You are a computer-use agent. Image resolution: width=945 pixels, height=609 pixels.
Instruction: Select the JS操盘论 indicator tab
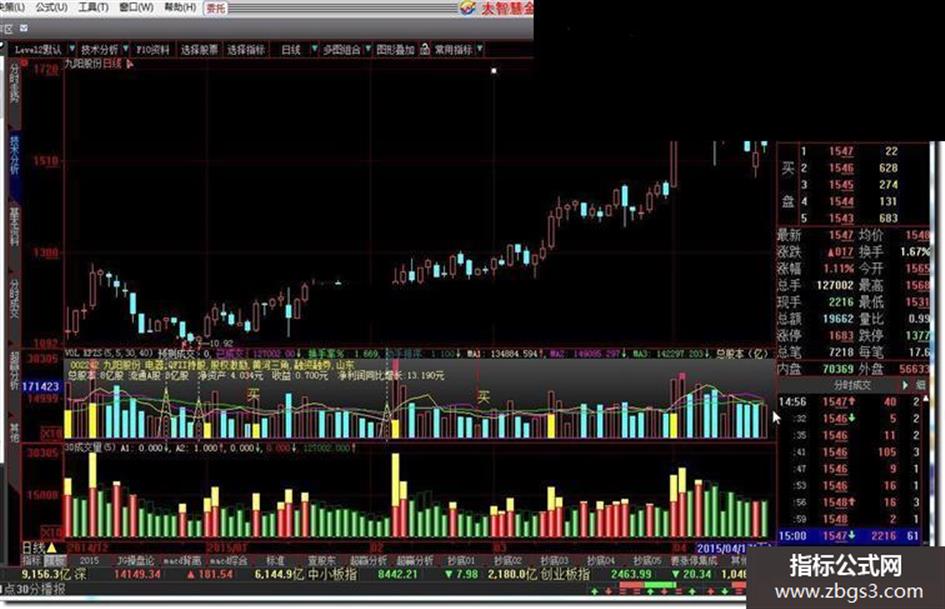pyautogui.click(x=136, y=561)
